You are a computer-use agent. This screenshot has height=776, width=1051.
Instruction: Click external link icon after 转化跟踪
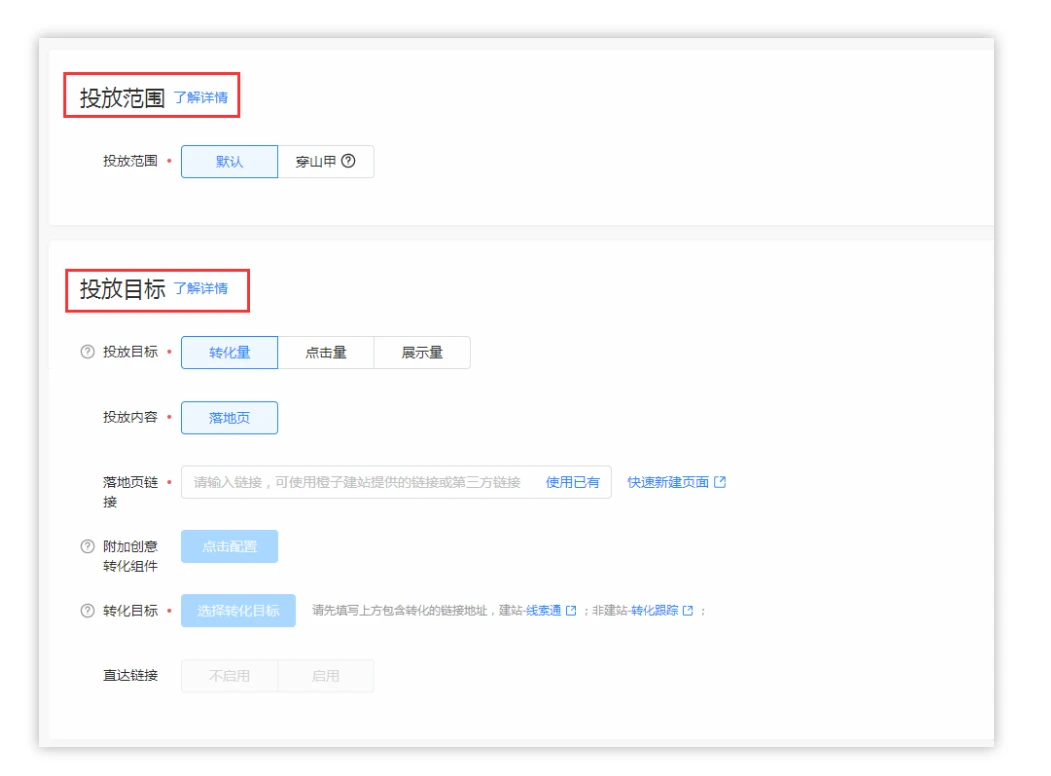click(x=688, y=611)
